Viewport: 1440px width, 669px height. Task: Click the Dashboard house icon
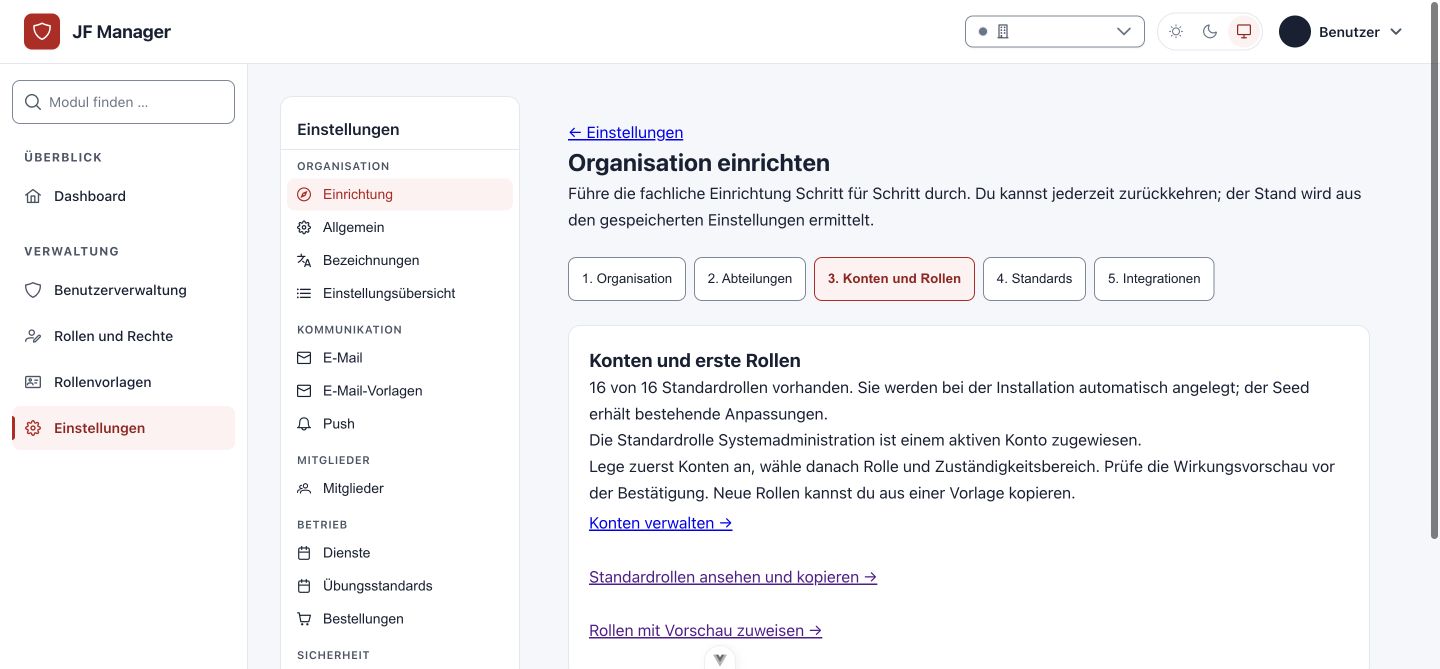(33, 196)
